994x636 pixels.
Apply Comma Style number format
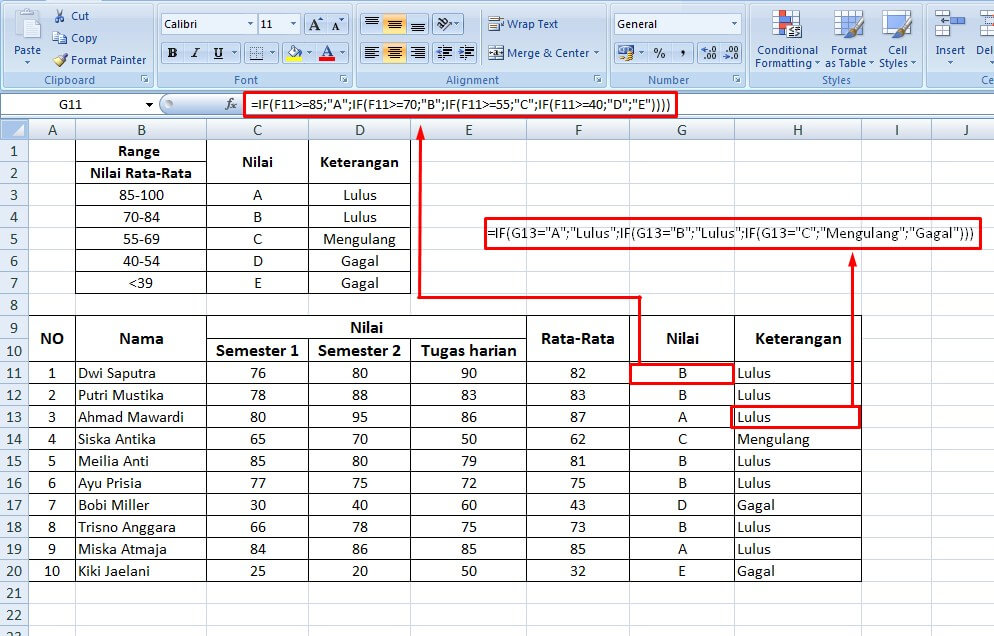(x=683, y=52)
